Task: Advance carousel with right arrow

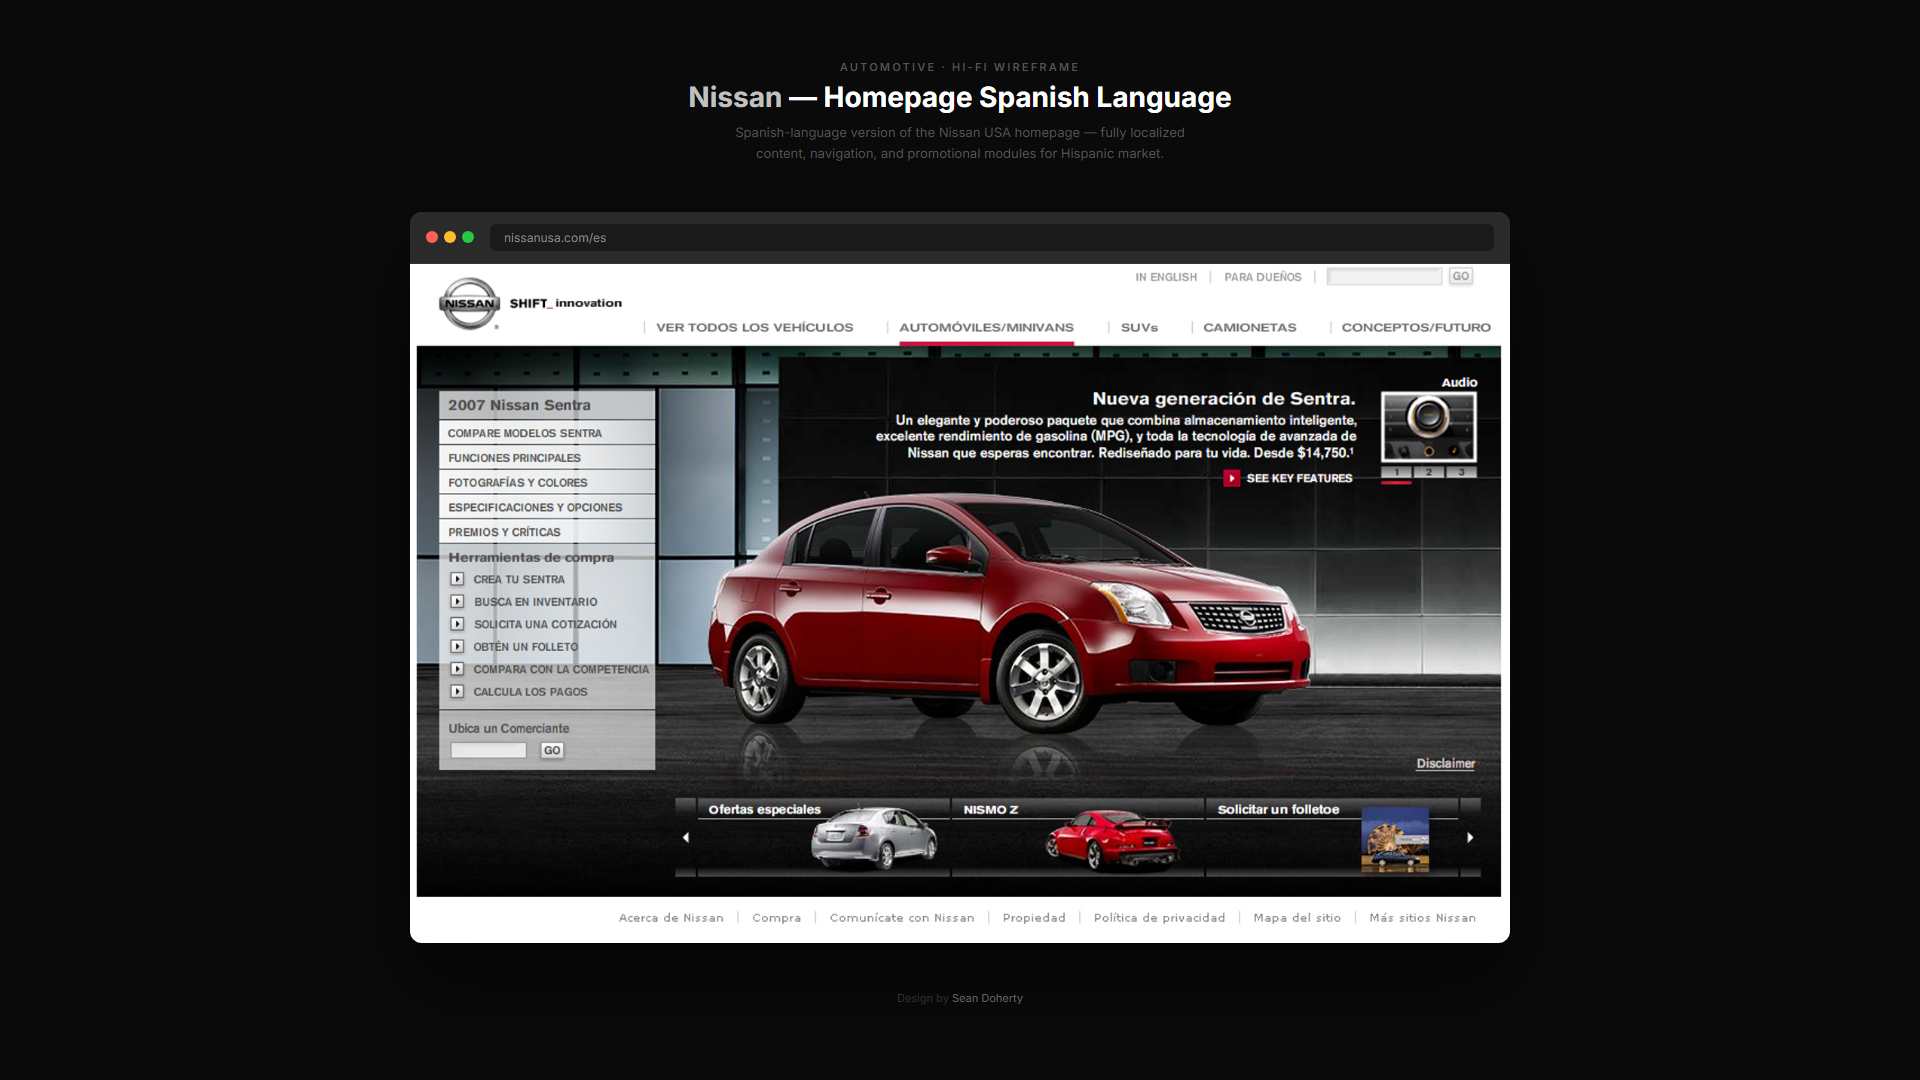Action: point(1470,837)
